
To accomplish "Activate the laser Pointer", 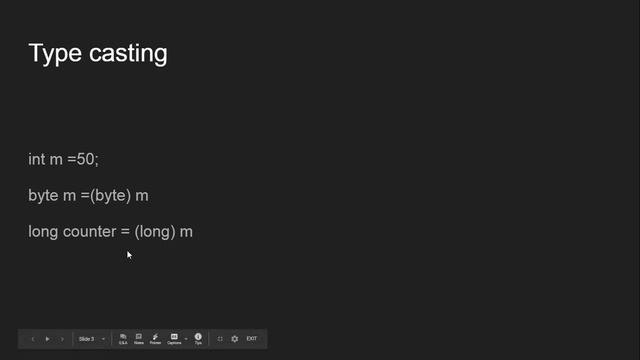I will click(x=155, y=339).
